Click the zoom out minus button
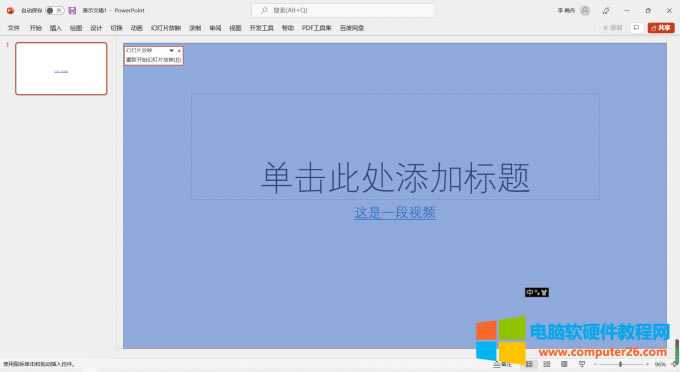Screen dimensions: 680x372 click(595, 365)
